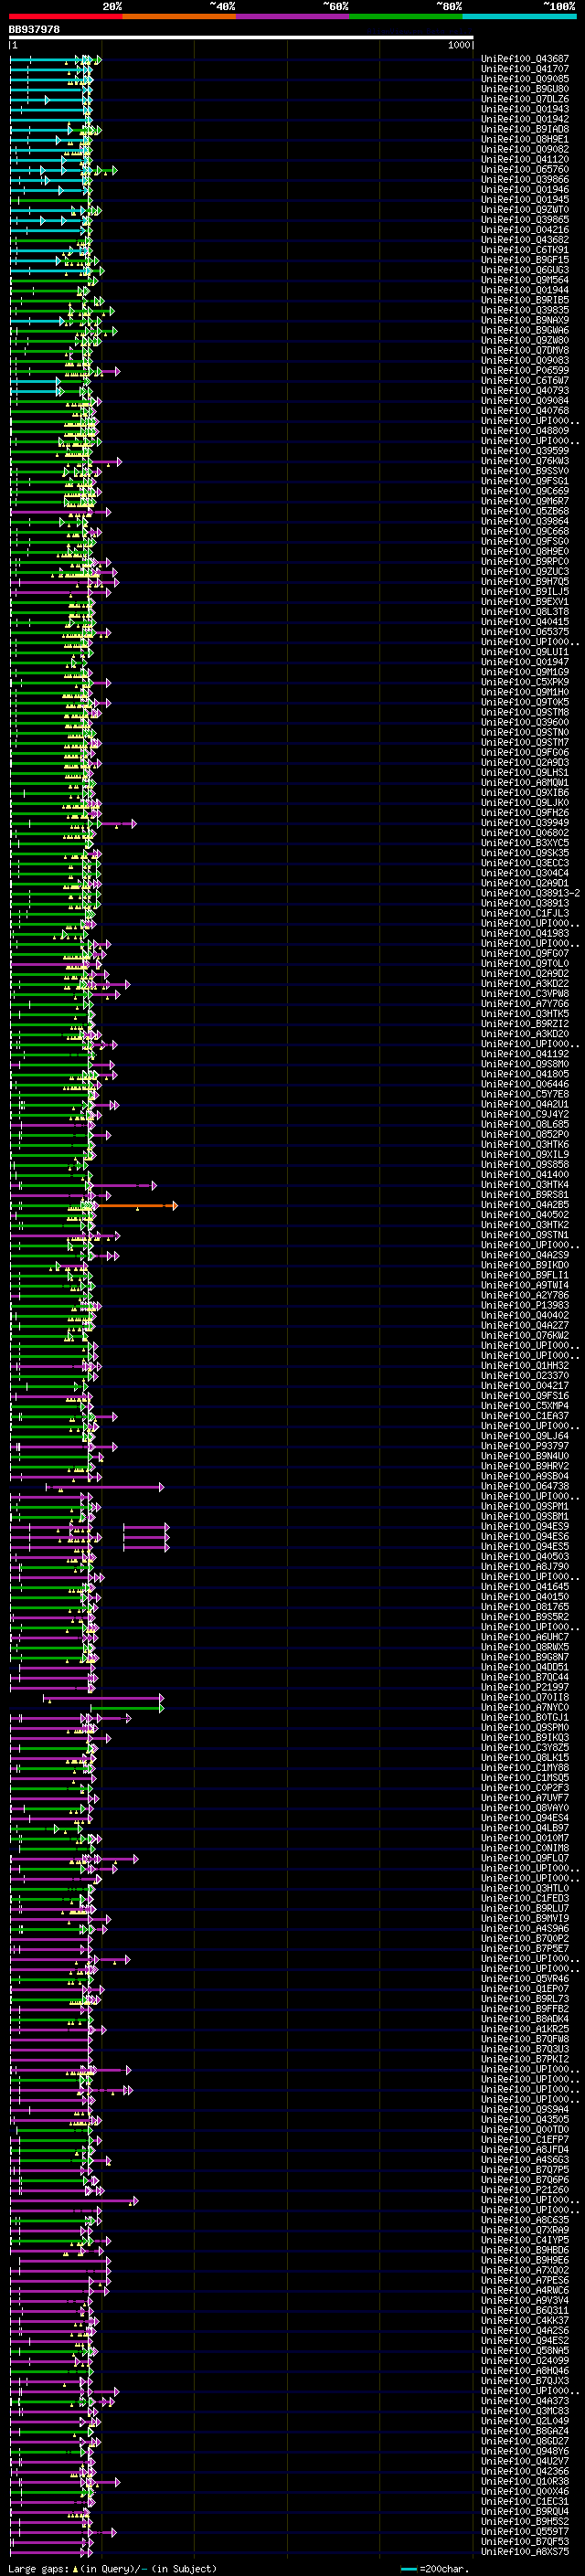This screenshot has height=2576, width=585.
Task: Select UniRef100_B9IAD8 in the list
Action: click(525, 129)
